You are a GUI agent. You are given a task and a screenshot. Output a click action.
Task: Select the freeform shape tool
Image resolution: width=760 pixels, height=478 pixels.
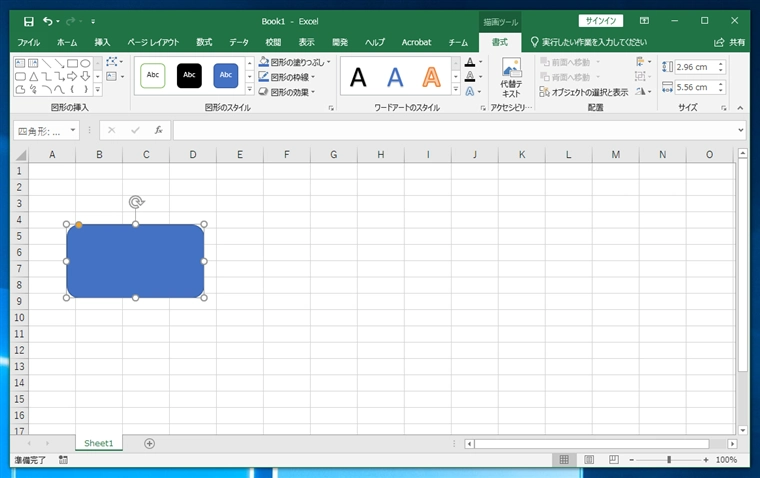coord(20,89)
